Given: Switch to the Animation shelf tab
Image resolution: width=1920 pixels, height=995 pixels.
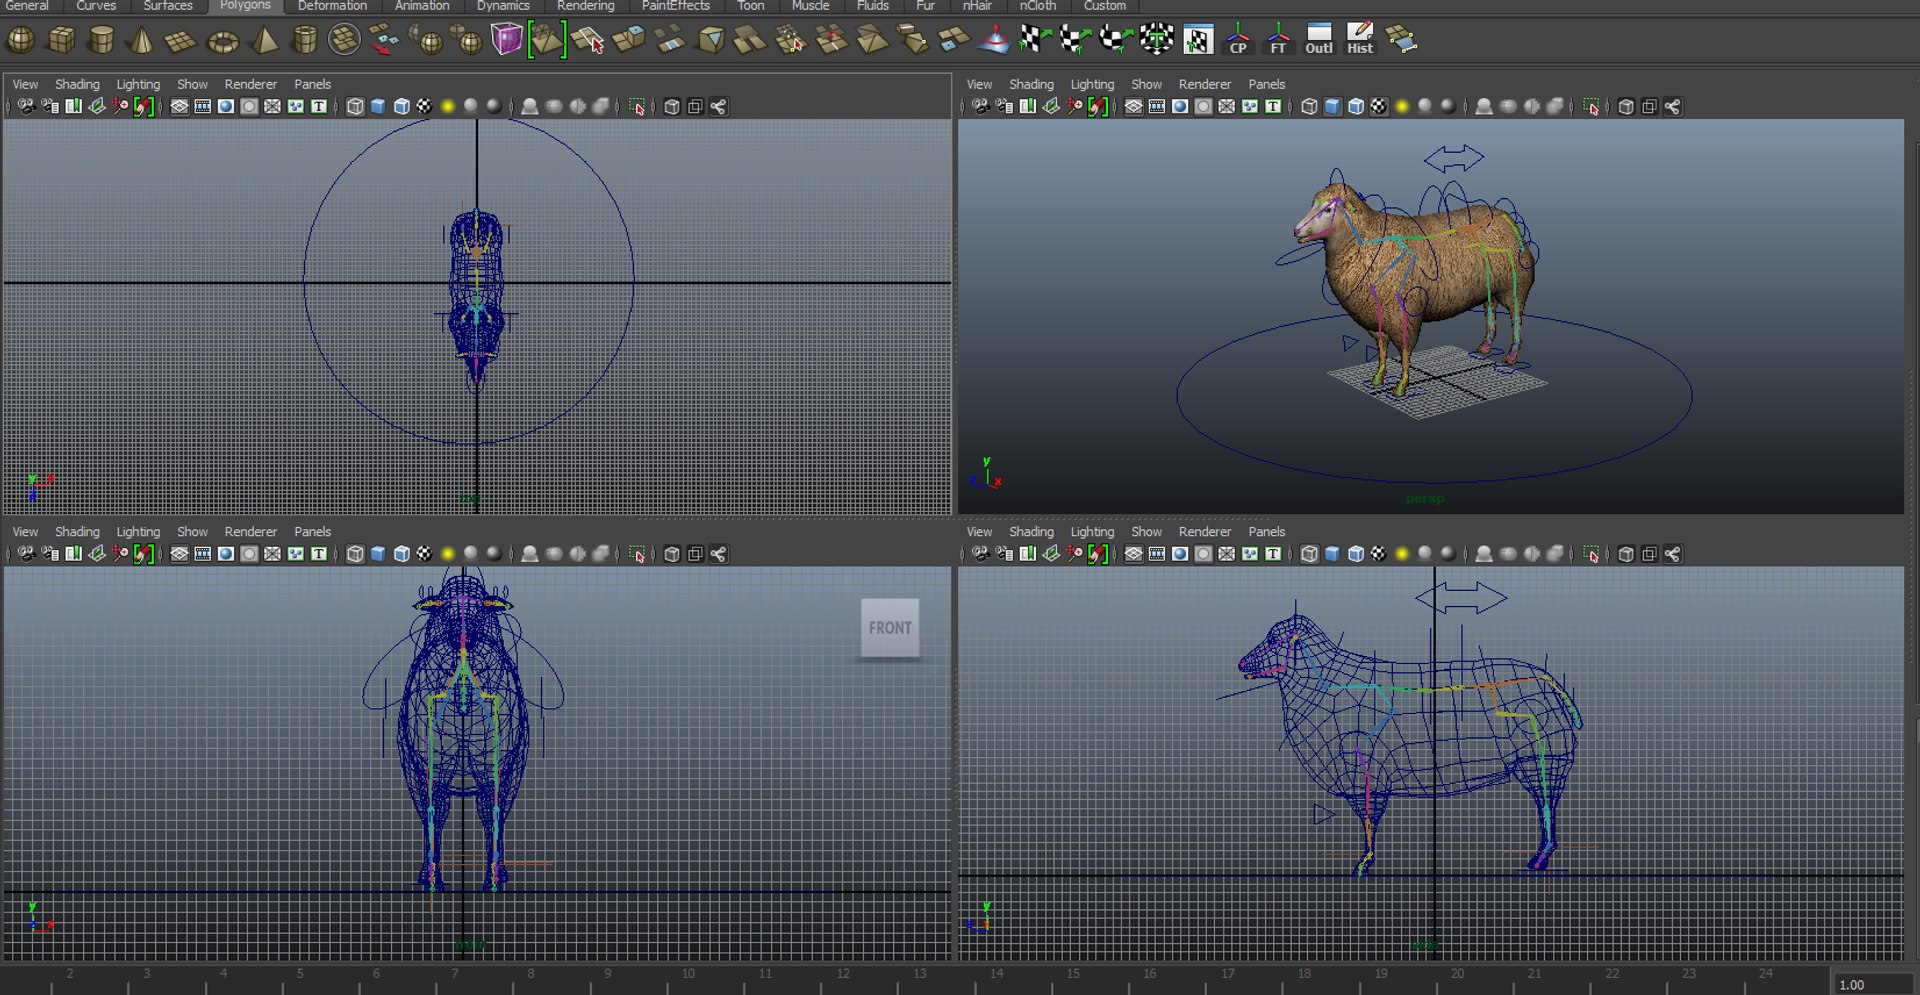Looking at the screenshot, I should (422, 6).
